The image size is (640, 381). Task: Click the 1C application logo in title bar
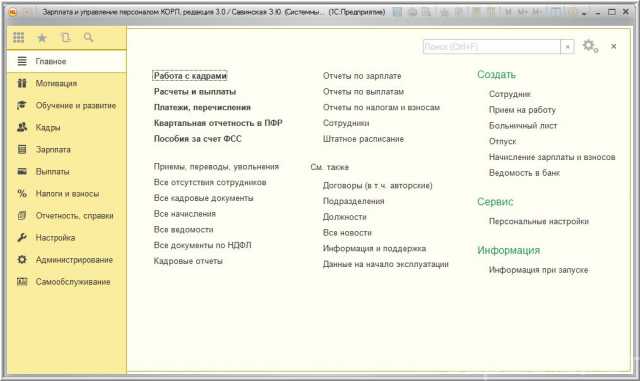(x=13, y=12)
